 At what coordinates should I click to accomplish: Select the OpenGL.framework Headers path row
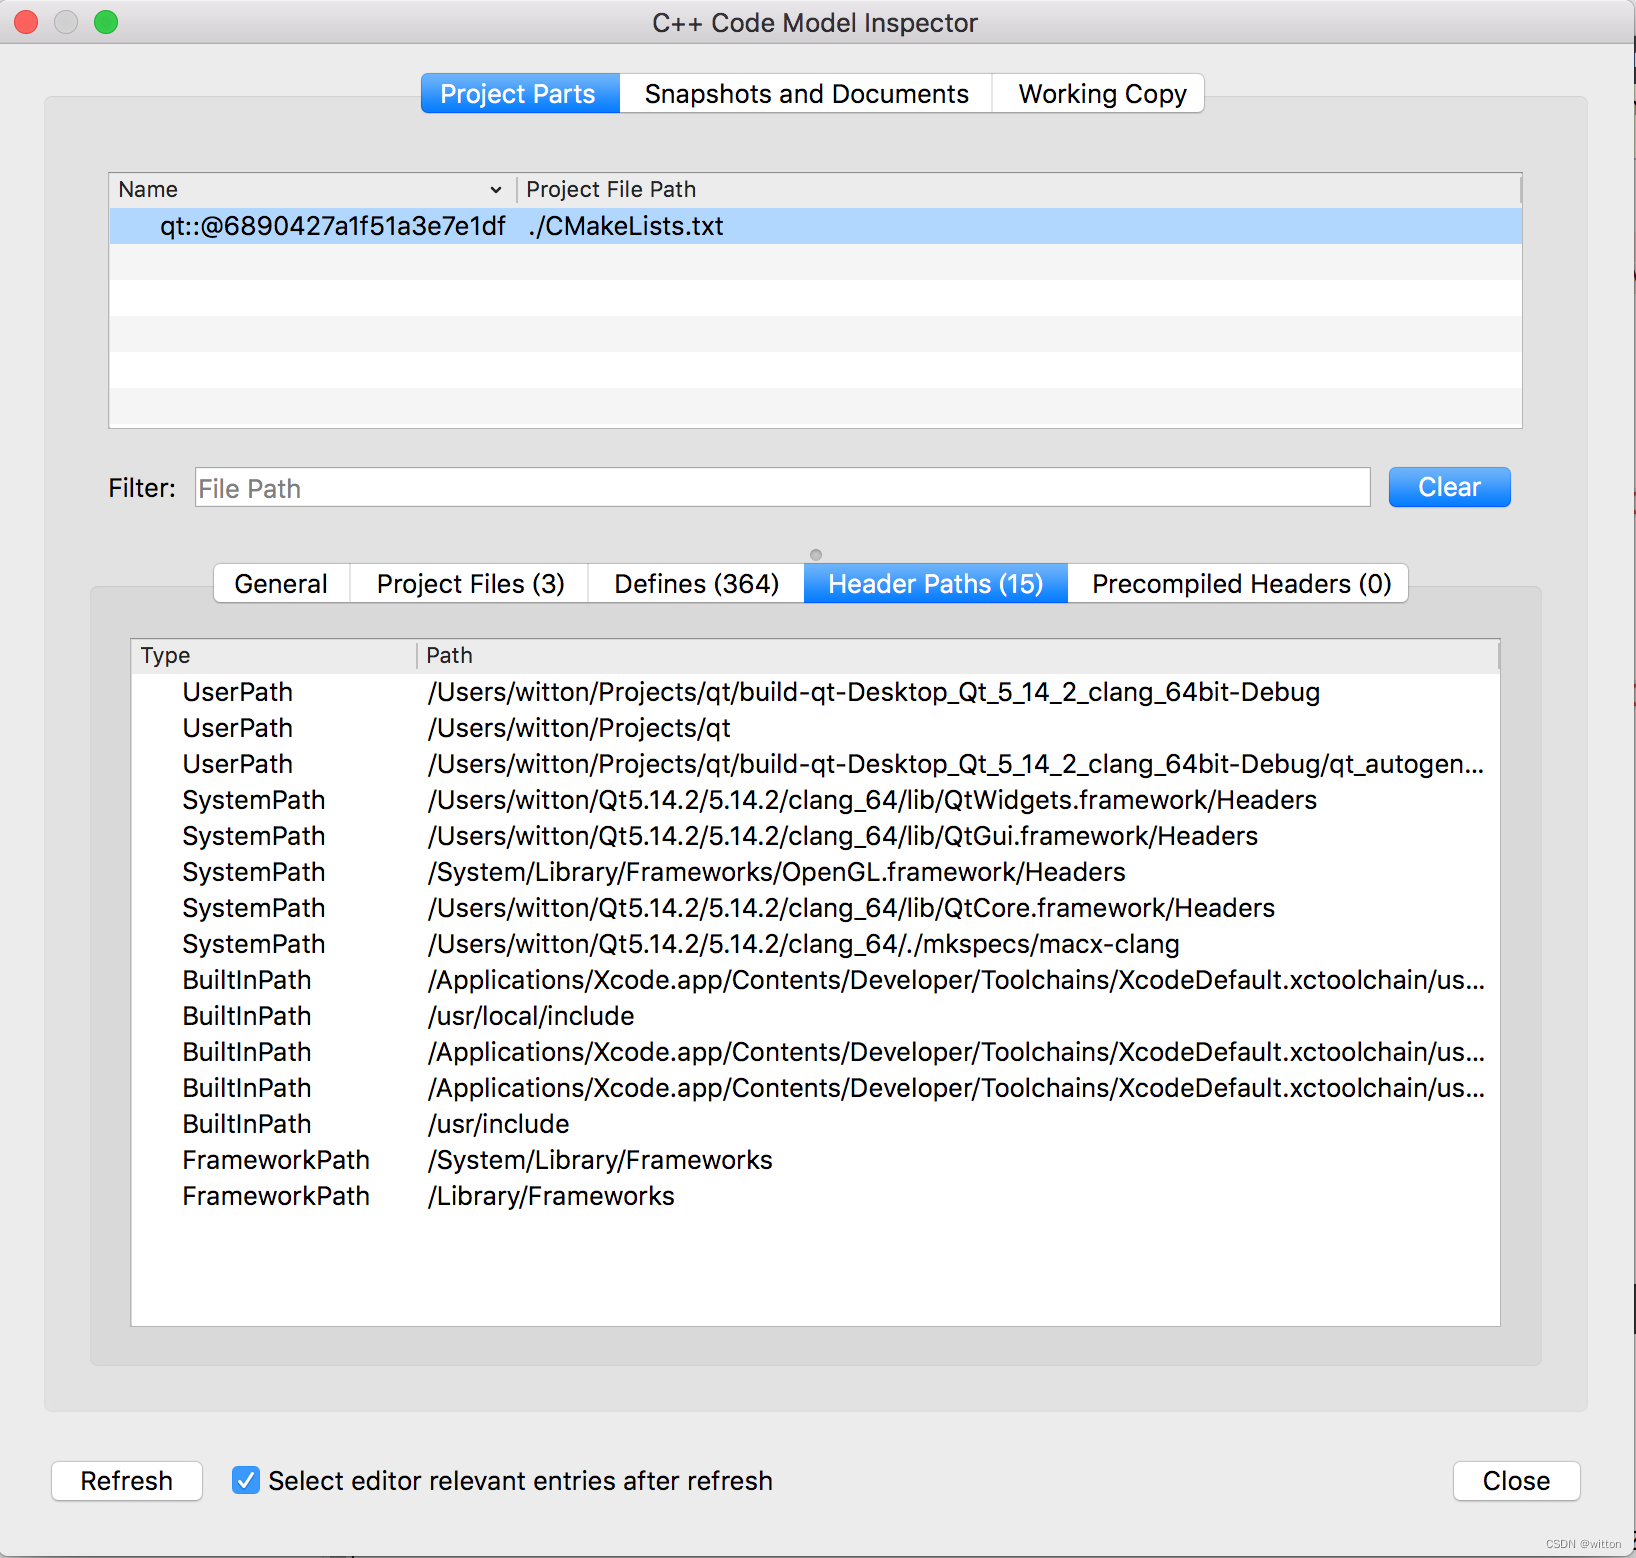776,873
